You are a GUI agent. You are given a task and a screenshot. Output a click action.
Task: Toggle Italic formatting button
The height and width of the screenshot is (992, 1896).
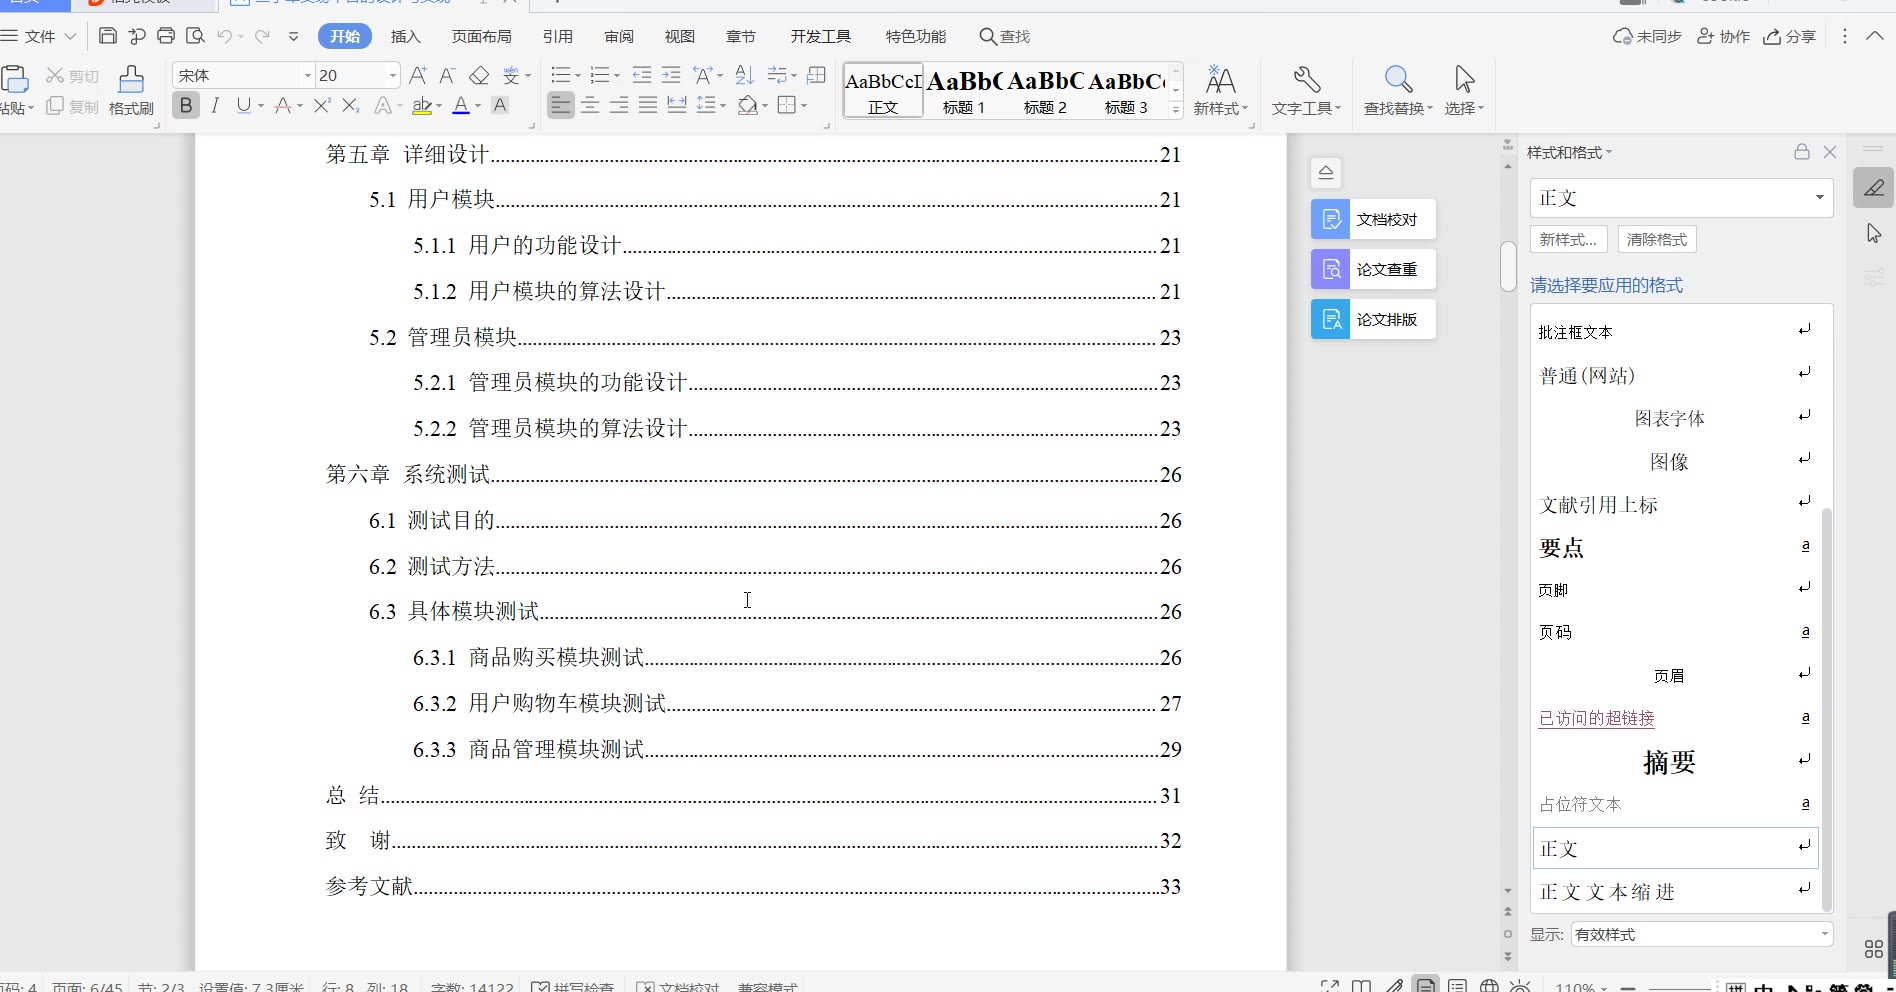pos(215,105)
